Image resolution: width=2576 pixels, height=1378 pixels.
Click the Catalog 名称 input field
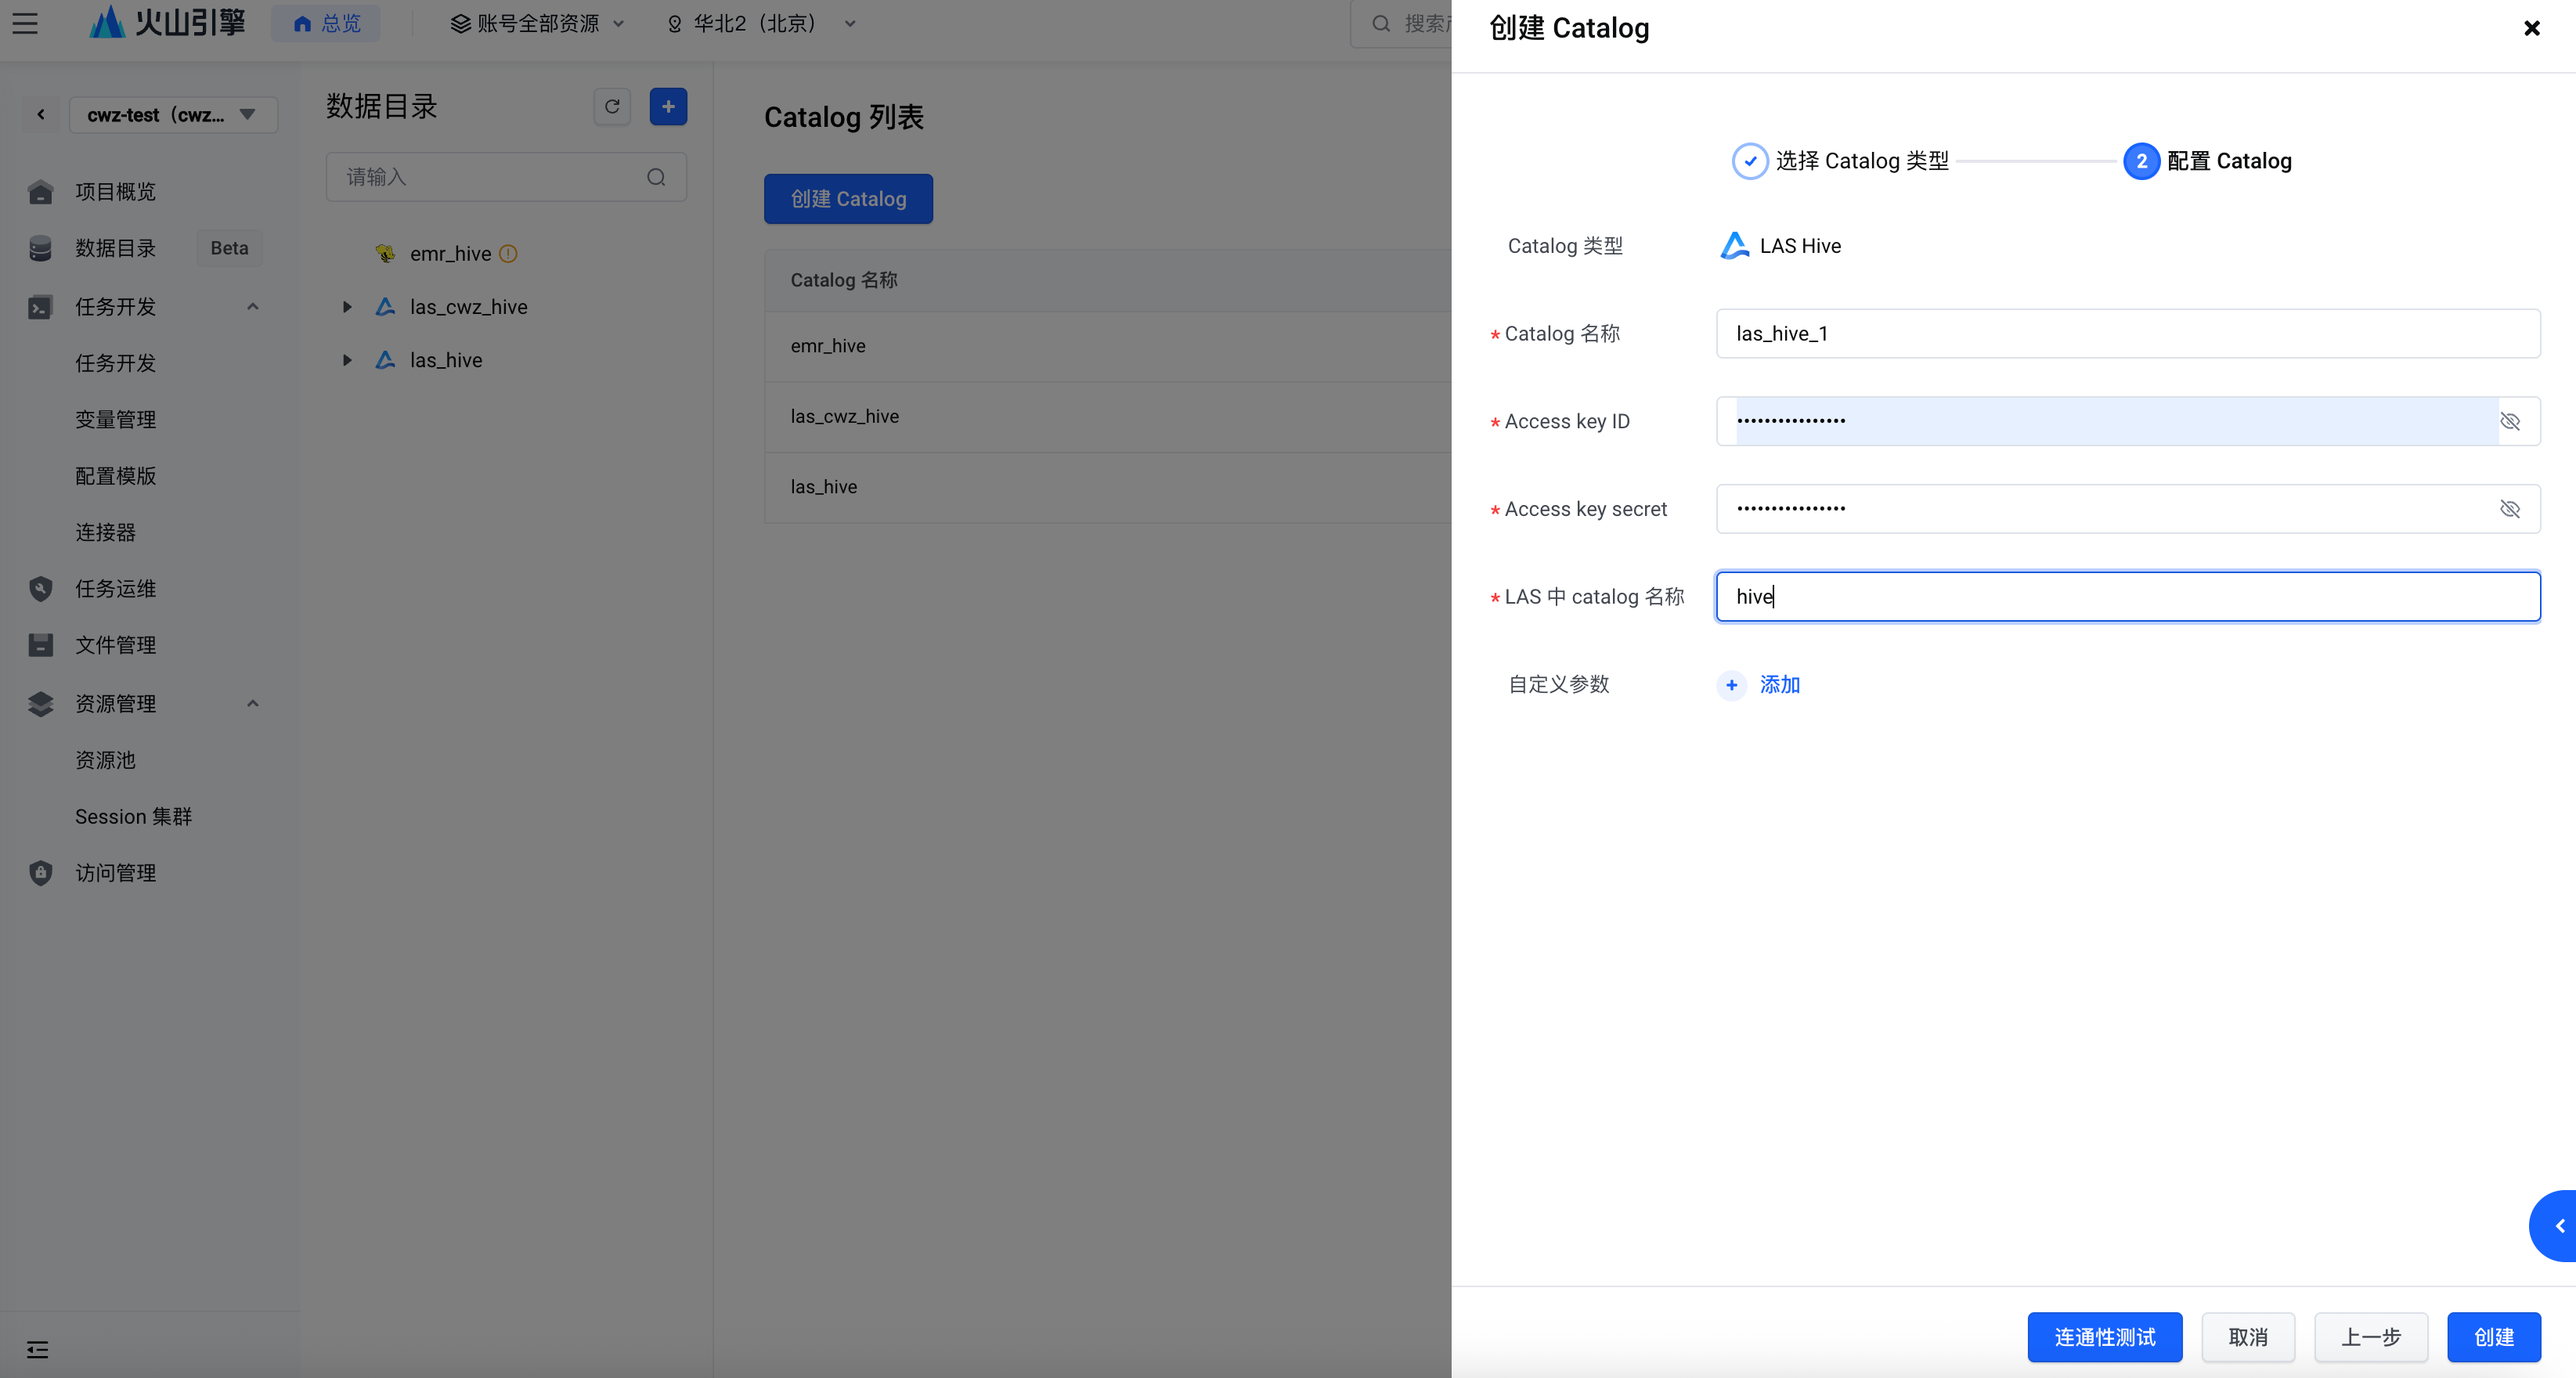pos(2127,333)
